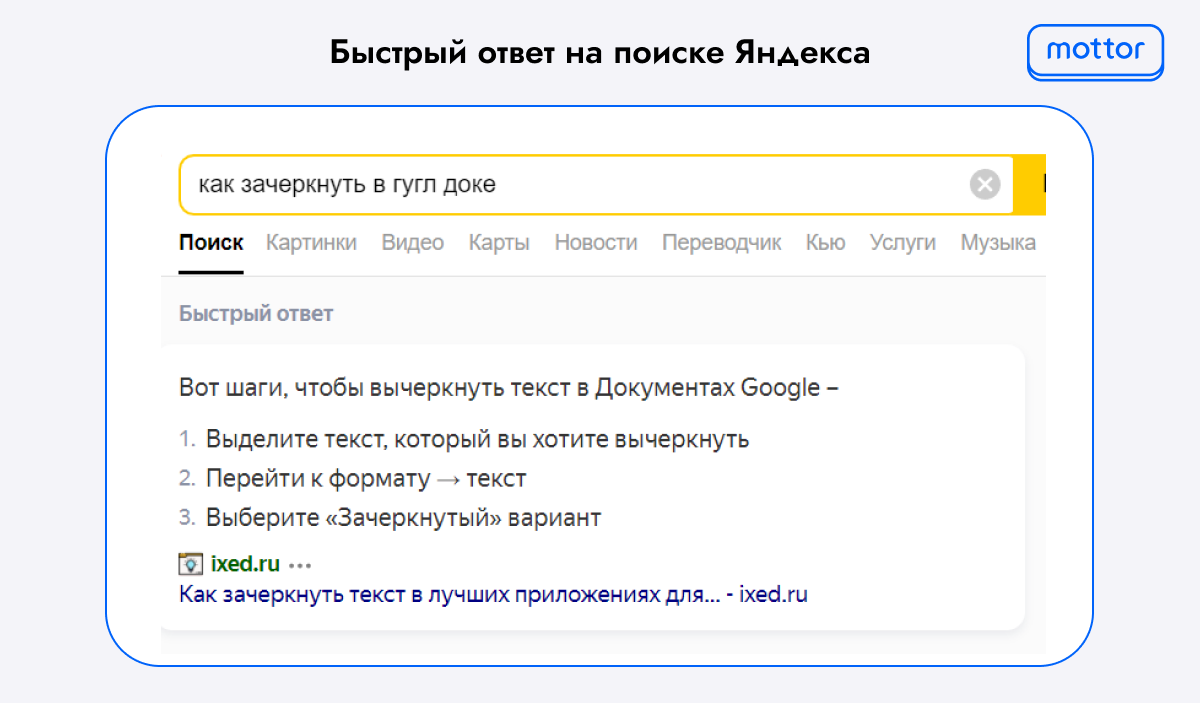This screenshot has height=703, width=1200.
Task: Open the green ixed.ru domain link
Action: (x=245, y=563)
